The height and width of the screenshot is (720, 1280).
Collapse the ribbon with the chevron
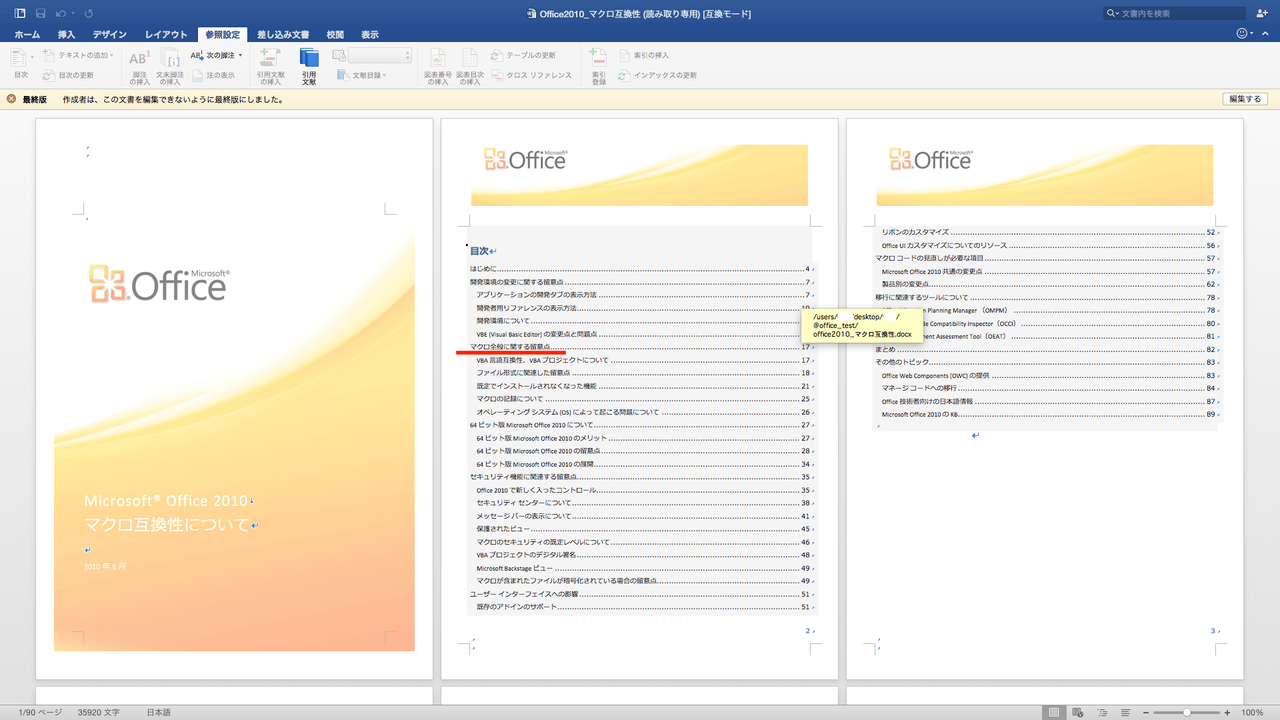1264,34
